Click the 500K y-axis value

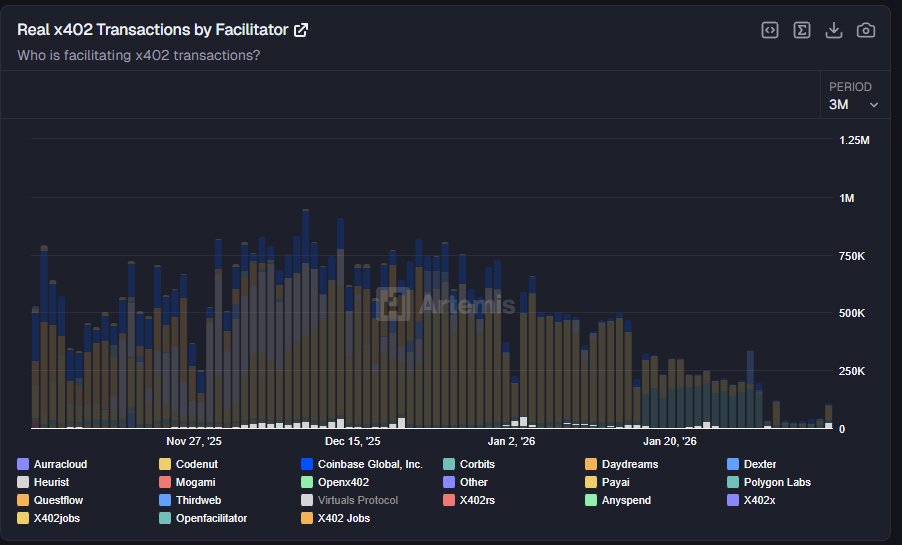(x=852, y=313)
